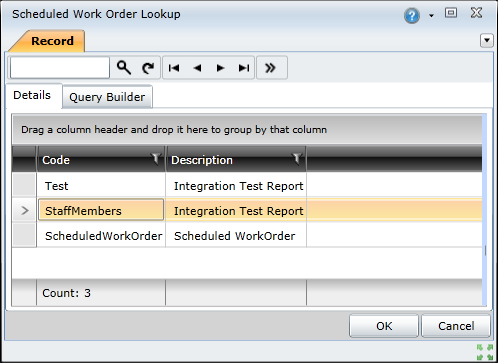Open the Record ribbon tab
The image size is (498, 363).
click(x=50, y=41)
